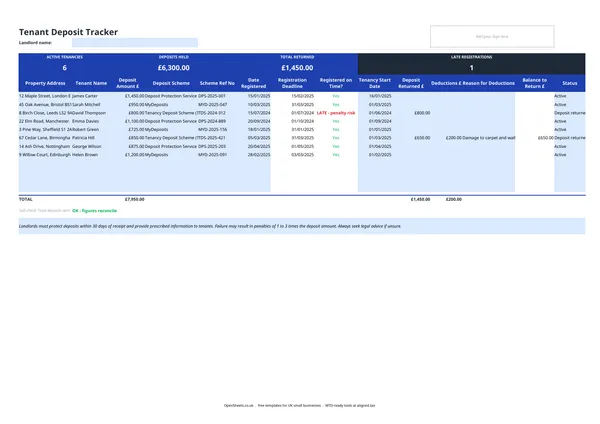Select the Active Tenancies value '6'
The image size is (600, 424).
(64, 68)
